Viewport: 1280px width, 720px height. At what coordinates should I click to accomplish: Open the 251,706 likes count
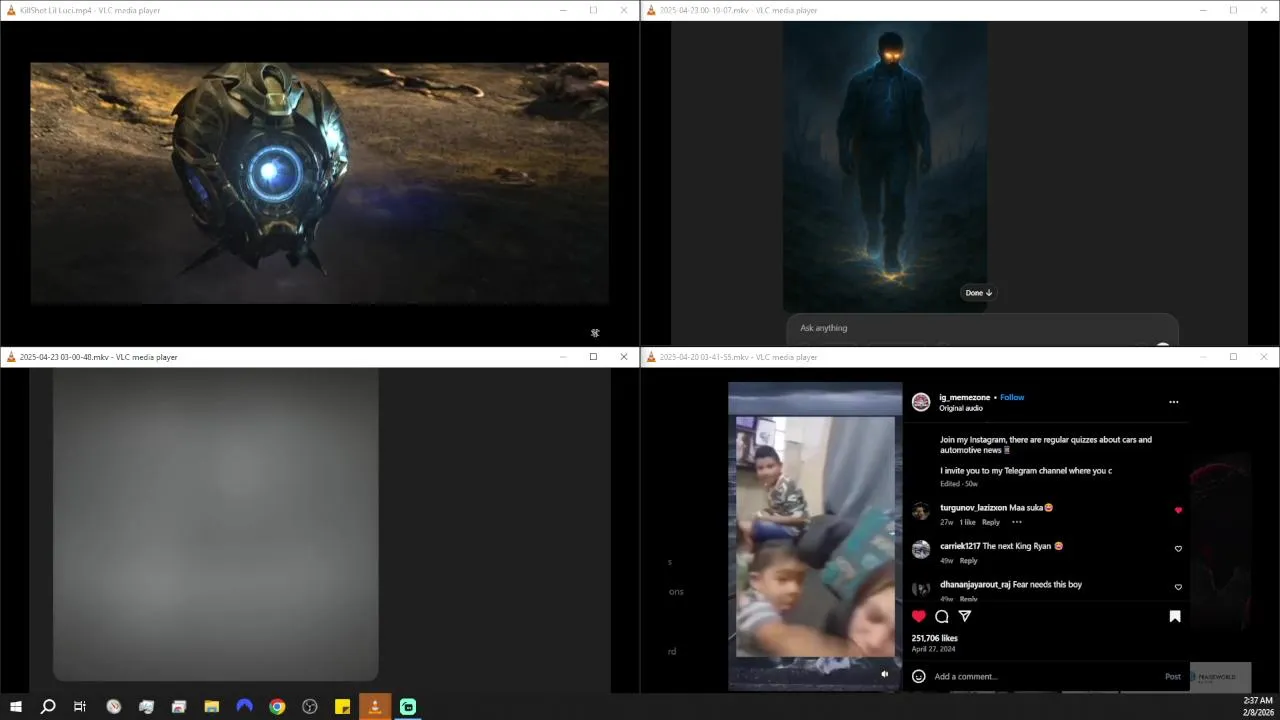click(934, 638)
